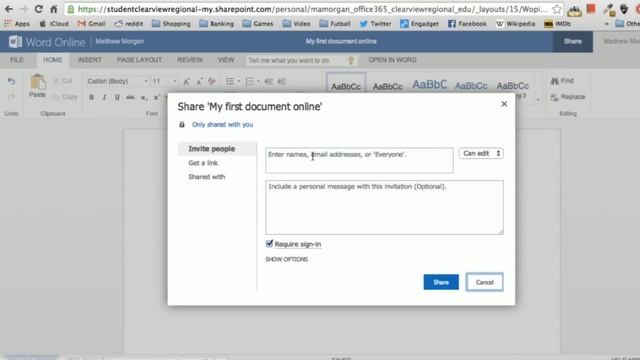Click the Bullets list icon
The height and width of the screenshot is (360, 640).
point(230,82)
